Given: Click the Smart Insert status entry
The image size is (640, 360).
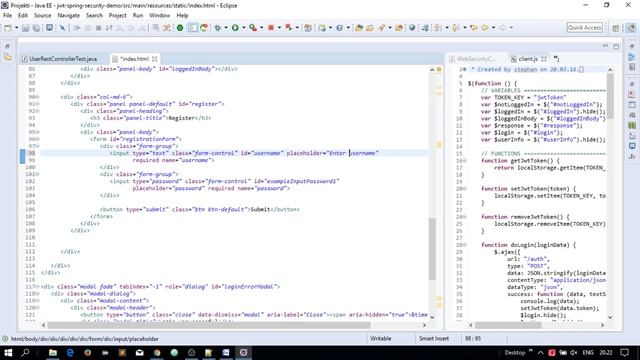Looking at the screenshot, I should 434,339.
